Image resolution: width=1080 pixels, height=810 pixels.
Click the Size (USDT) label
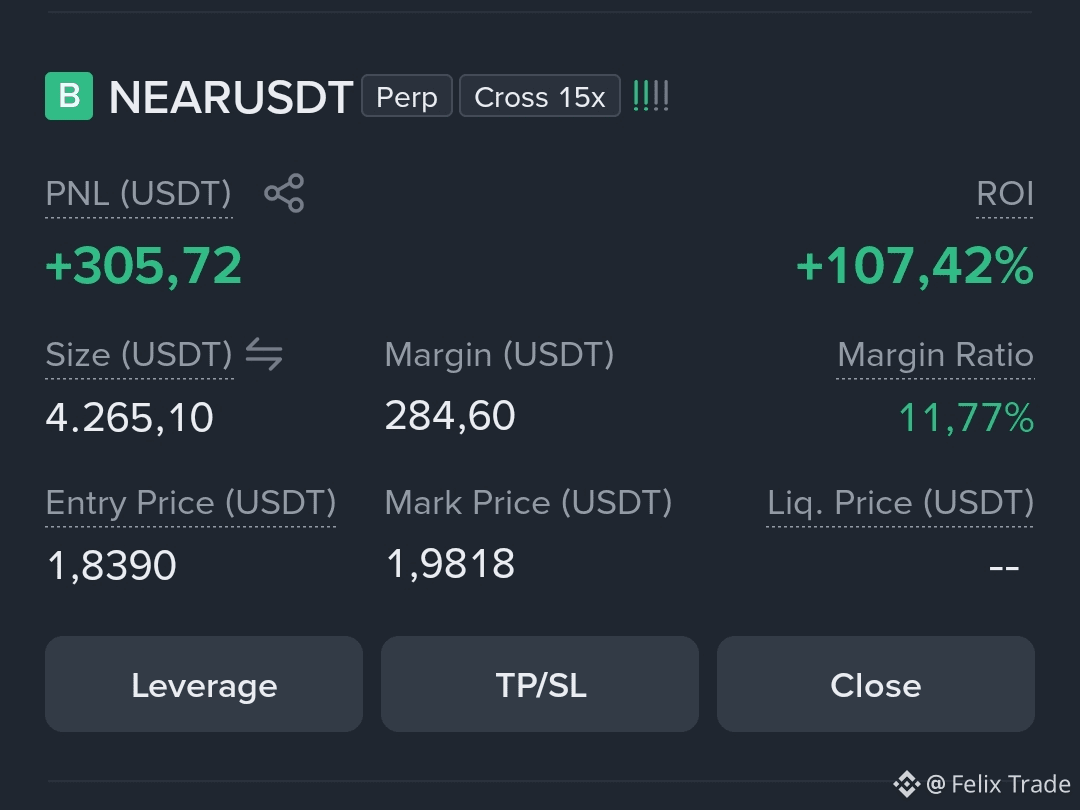(139, 355)
